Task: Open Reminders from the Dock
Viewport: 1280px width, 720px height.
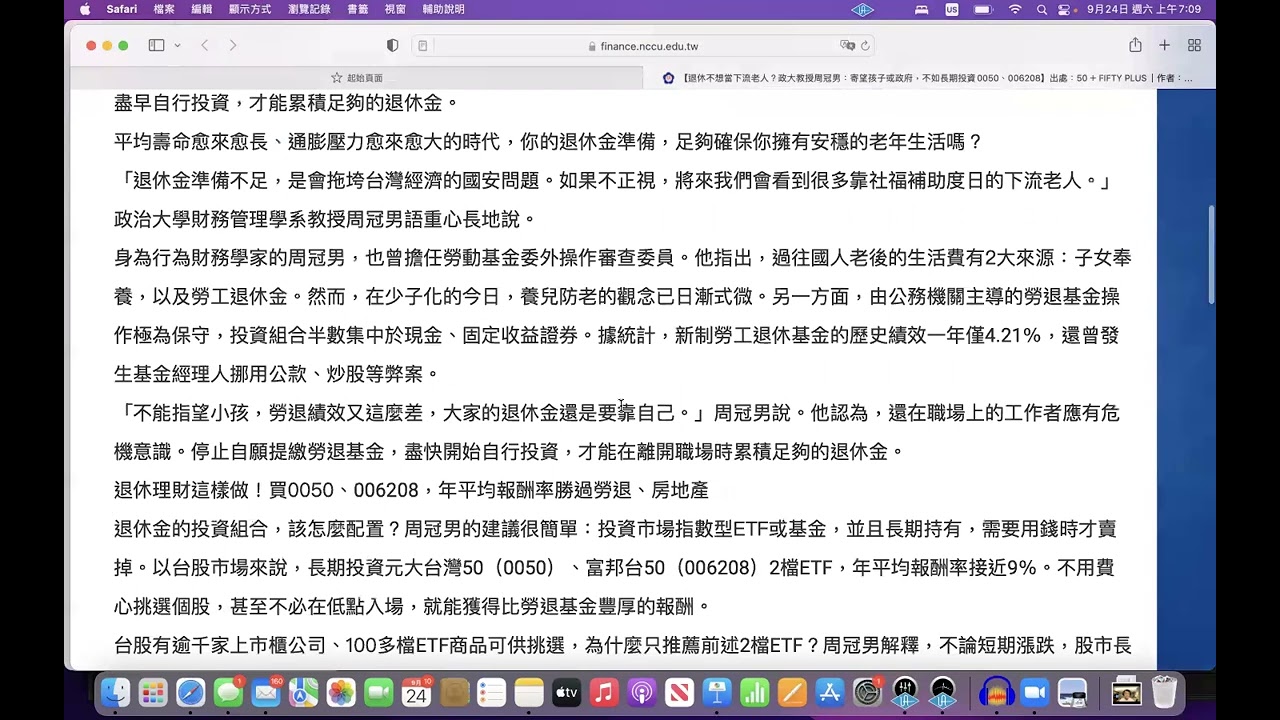Action: click(x=491, y=692)
